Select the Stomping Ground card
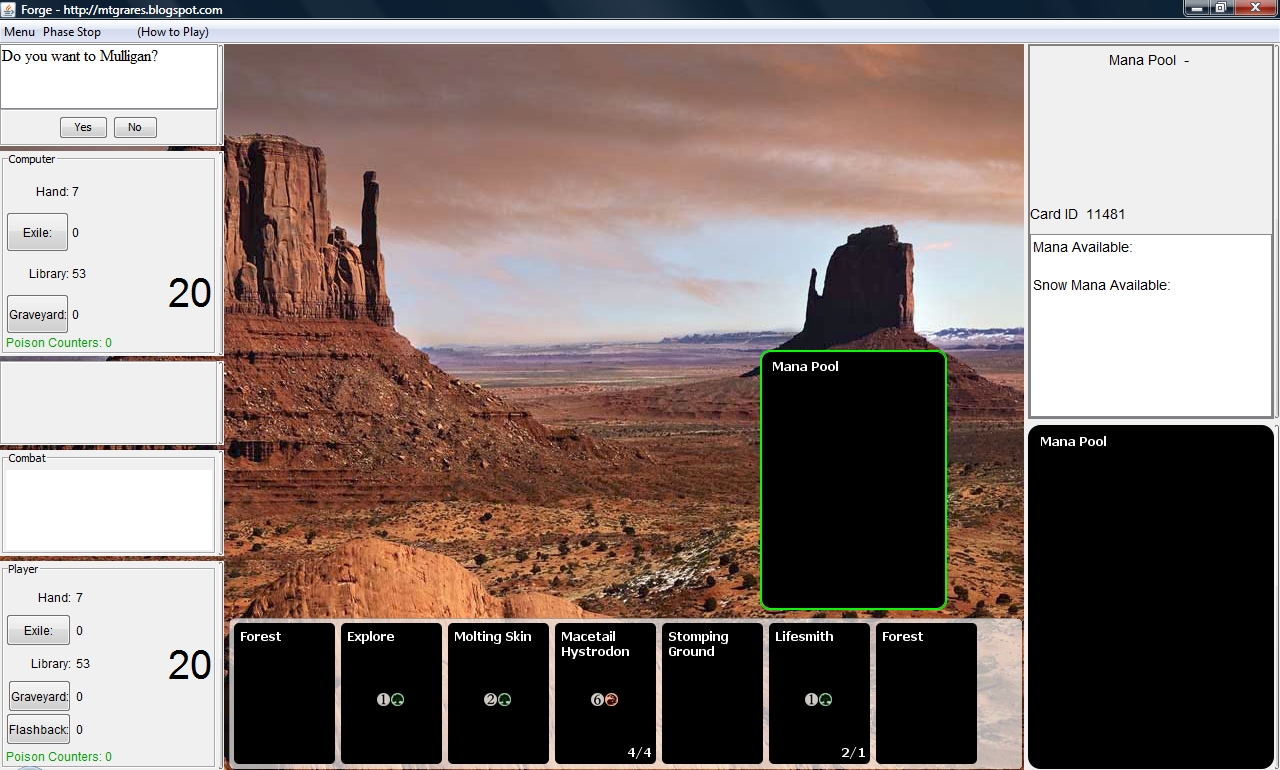 click(x=712, y=693)
